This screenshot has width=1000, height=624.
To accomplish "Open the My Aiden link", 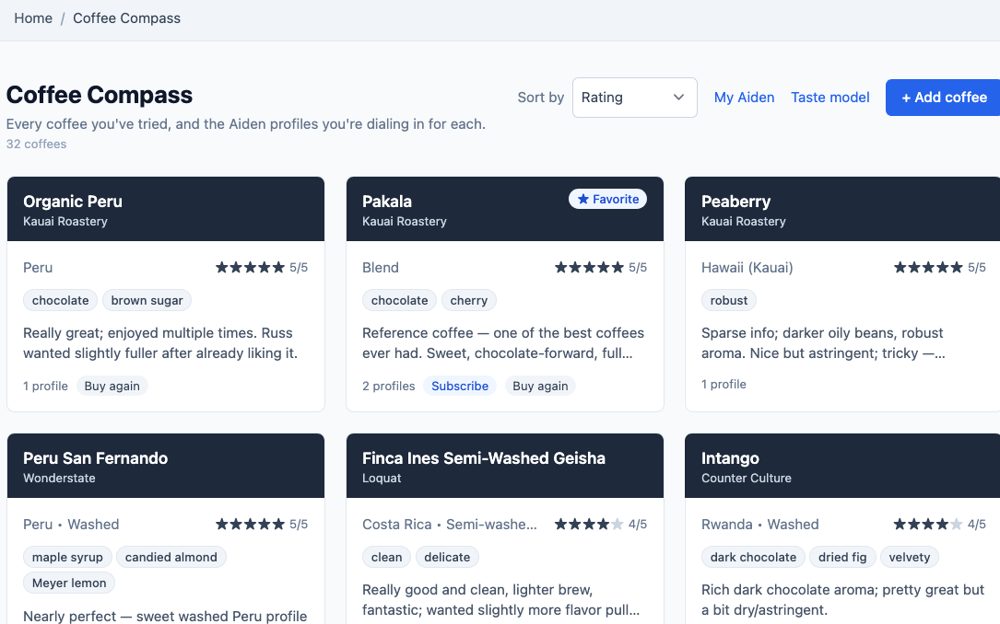I will (x=744, y=98).
